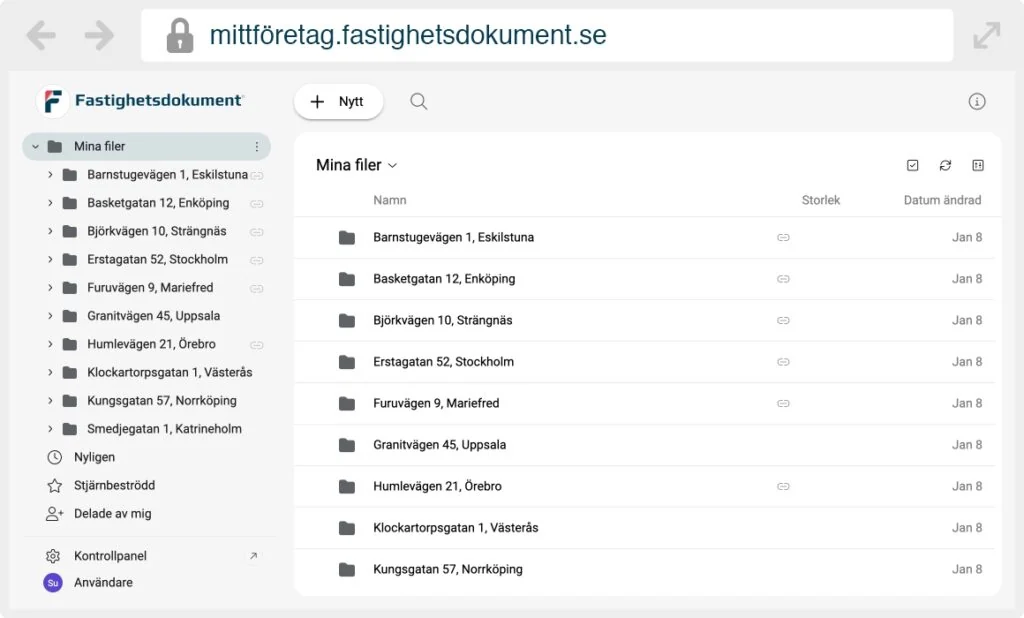
Task: Click share link icon for Barnstugevägen row
Action: [783, 238]
